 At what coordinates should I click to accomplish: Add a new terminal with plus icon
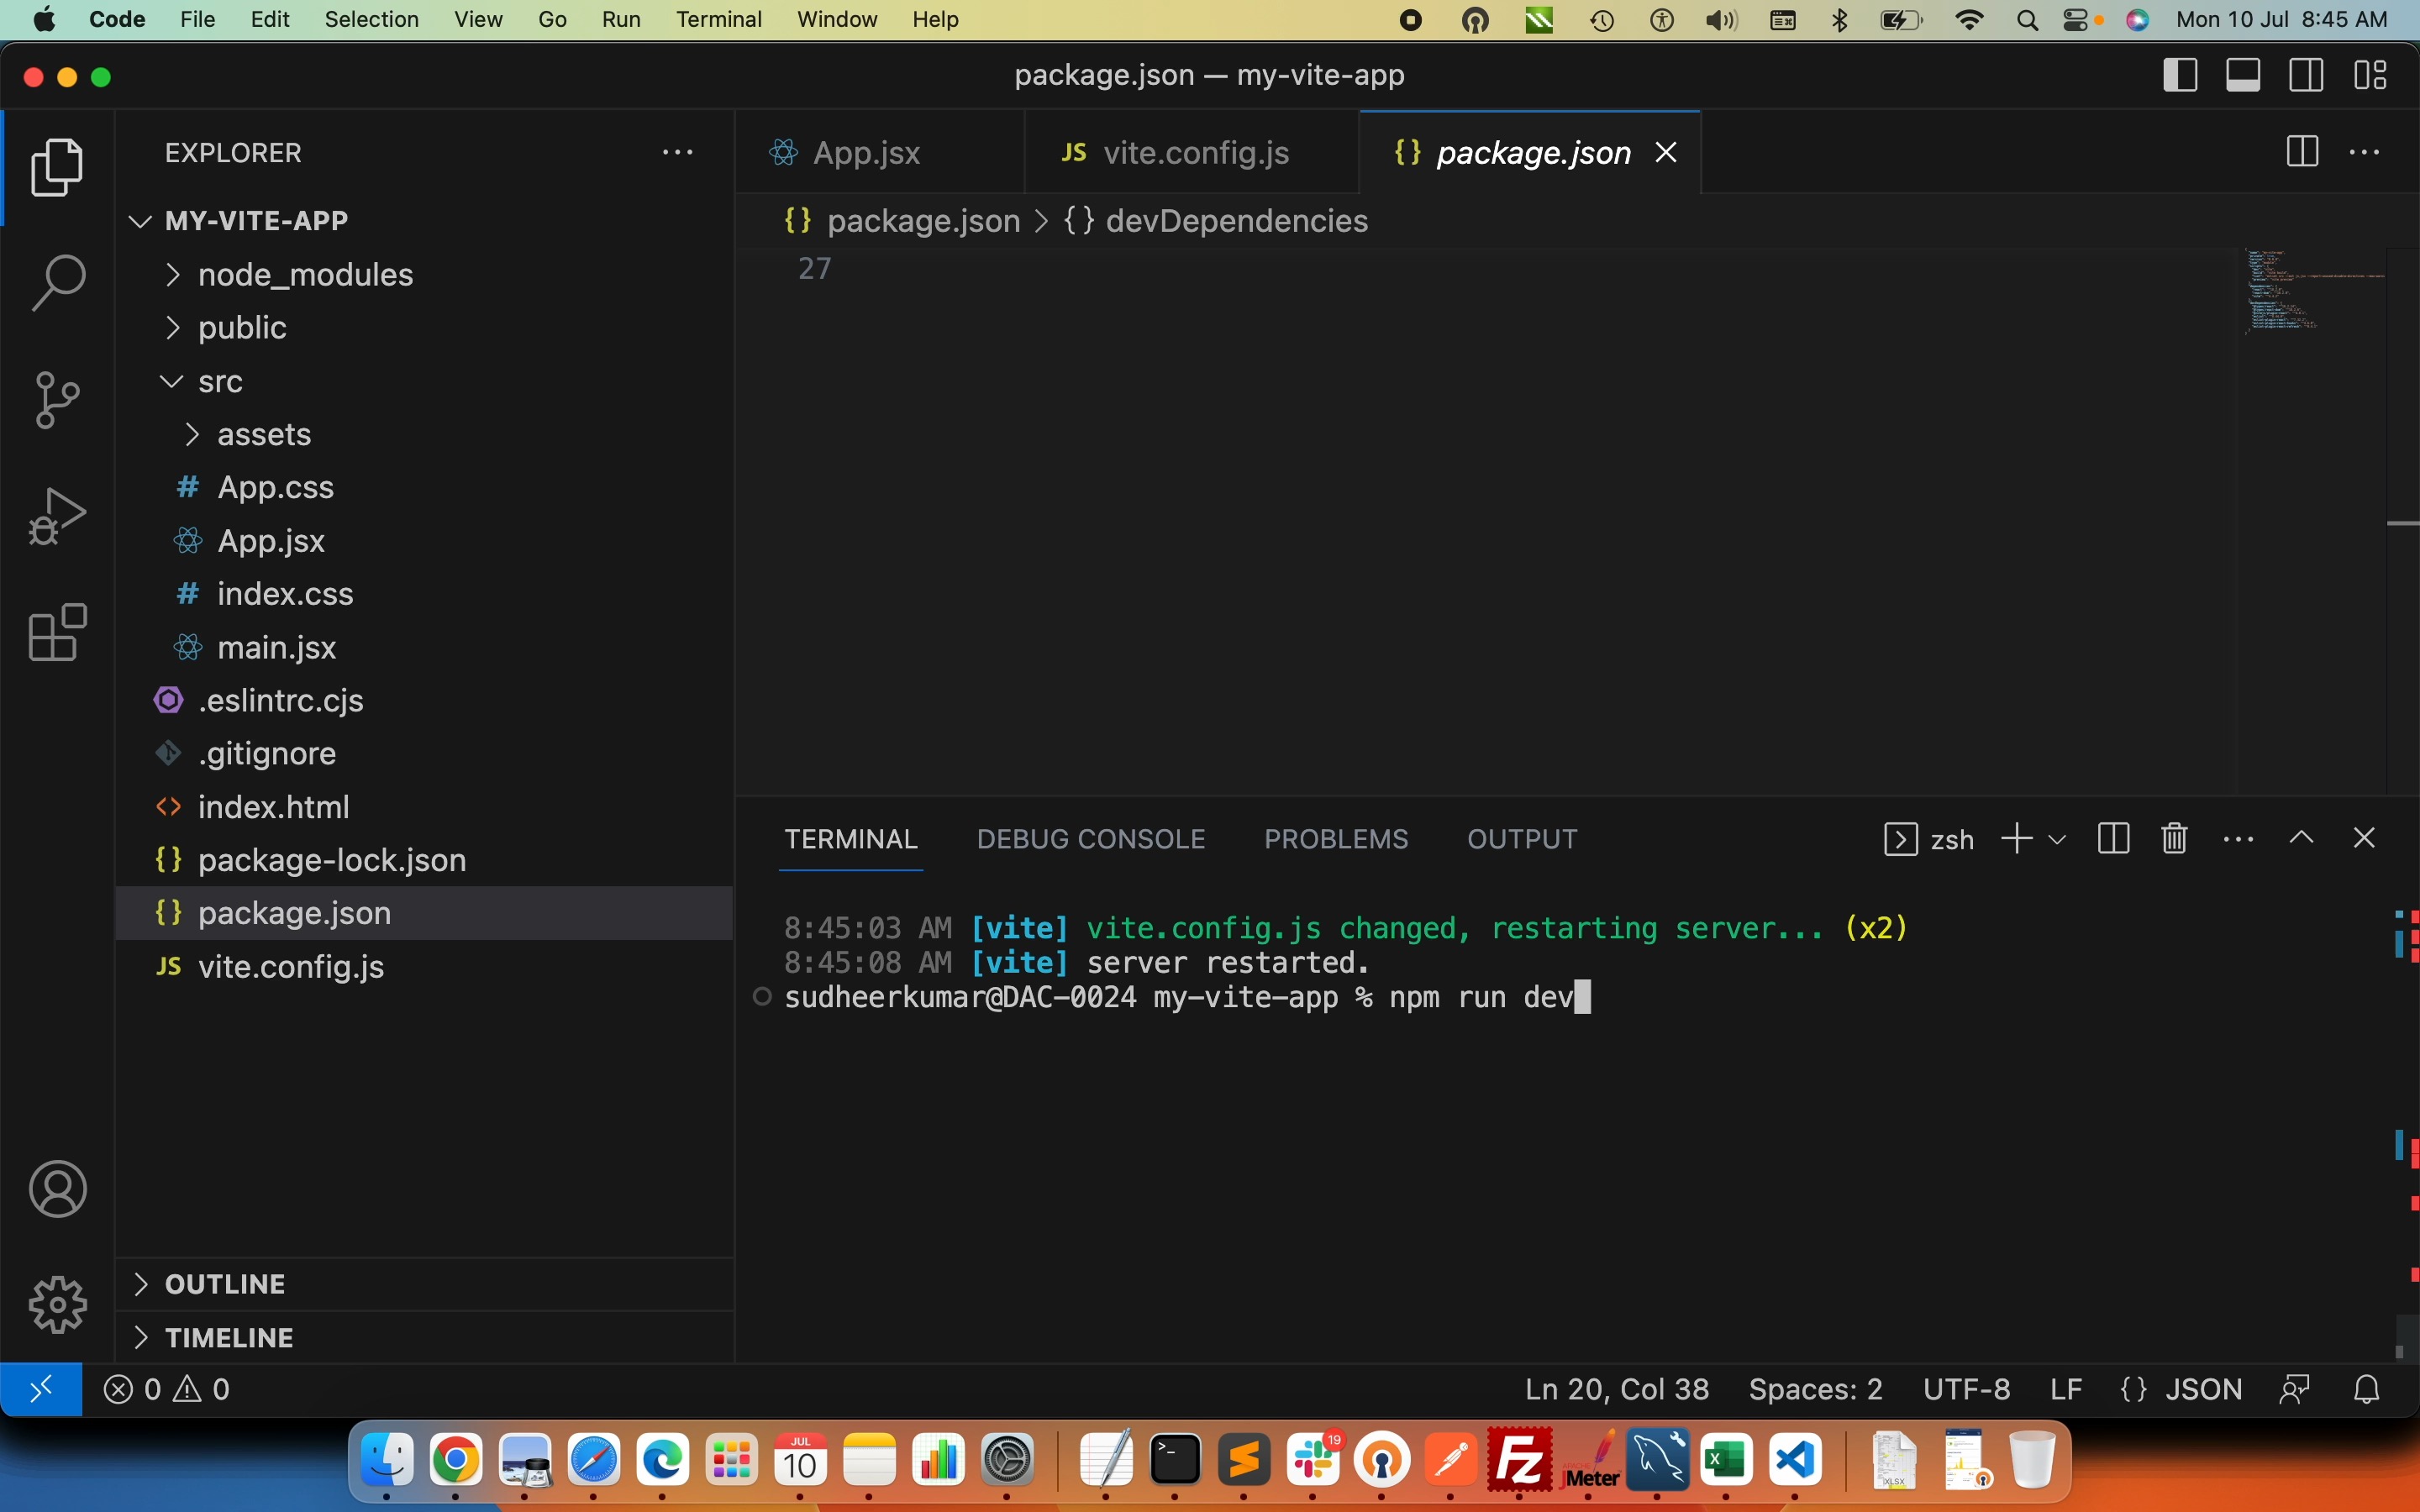pos(2017,838)
